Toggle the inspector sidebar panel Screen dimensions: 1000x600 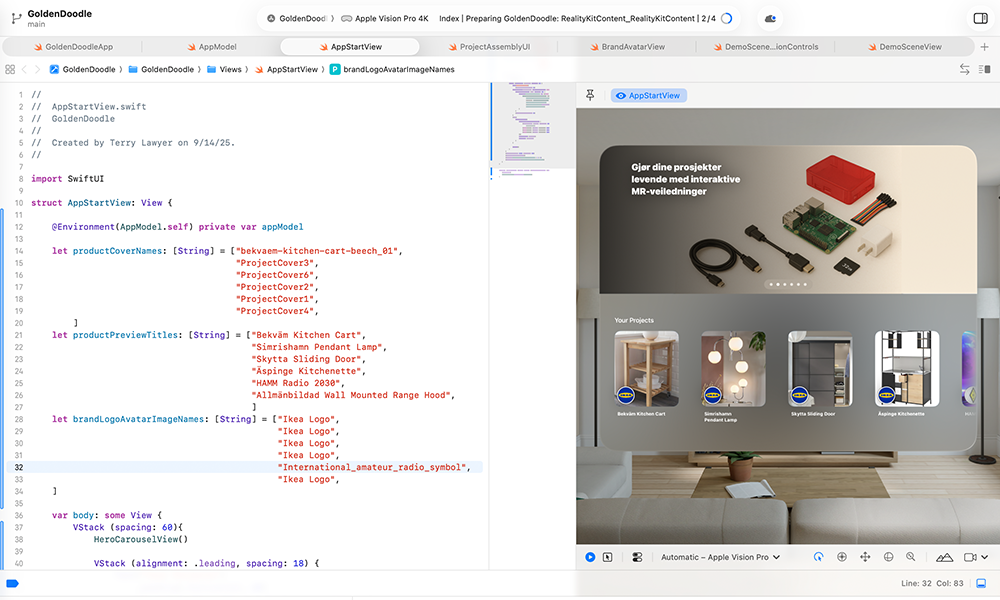[980, 18]
